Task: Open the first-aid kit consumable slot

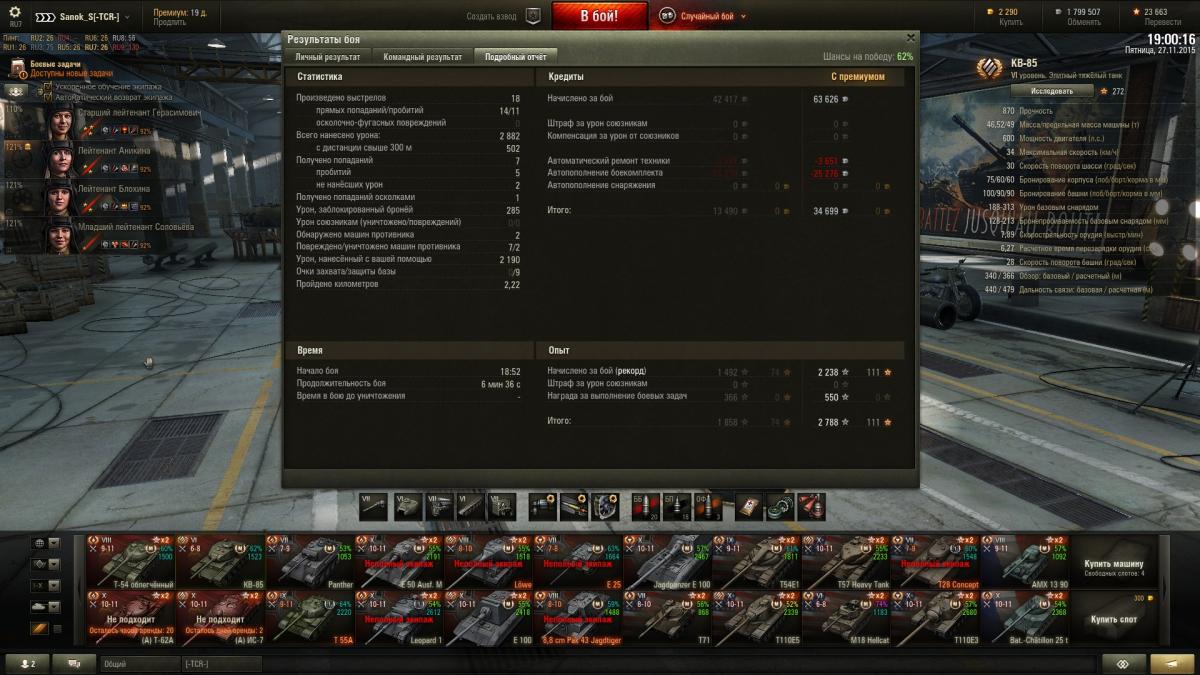Action: coord(750,506)
